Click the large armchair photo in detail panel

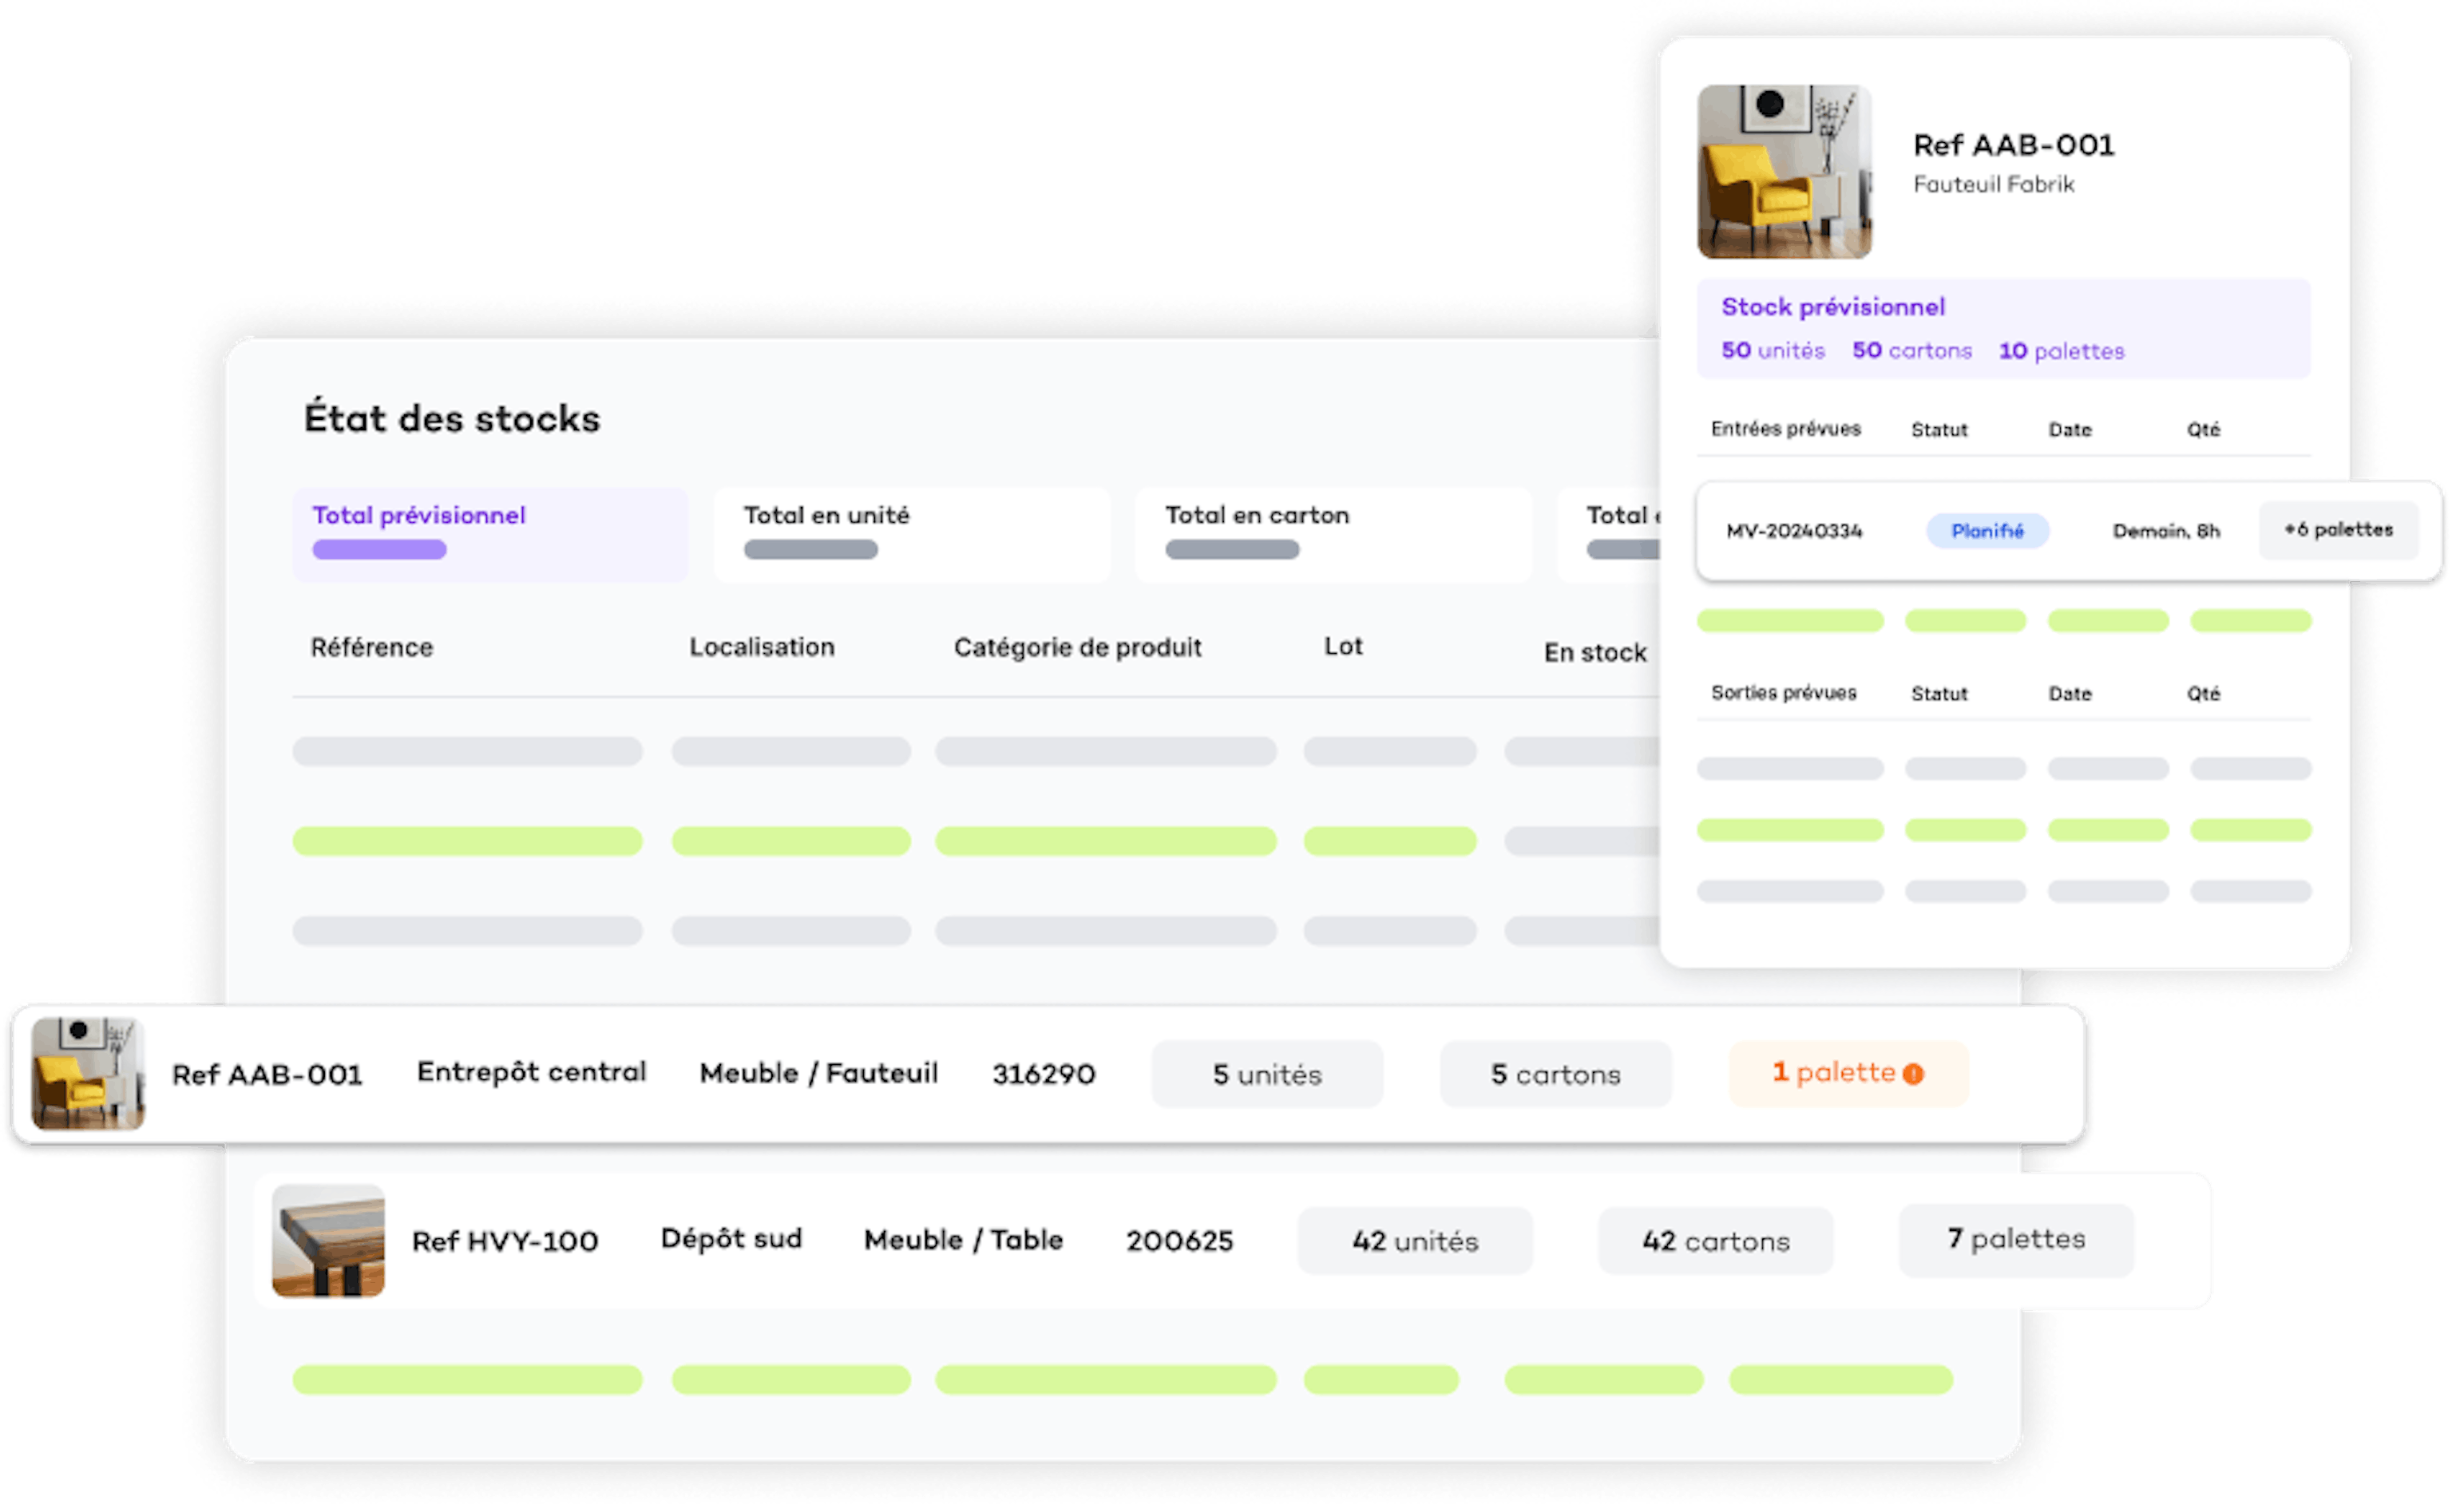coord(1784,172)
